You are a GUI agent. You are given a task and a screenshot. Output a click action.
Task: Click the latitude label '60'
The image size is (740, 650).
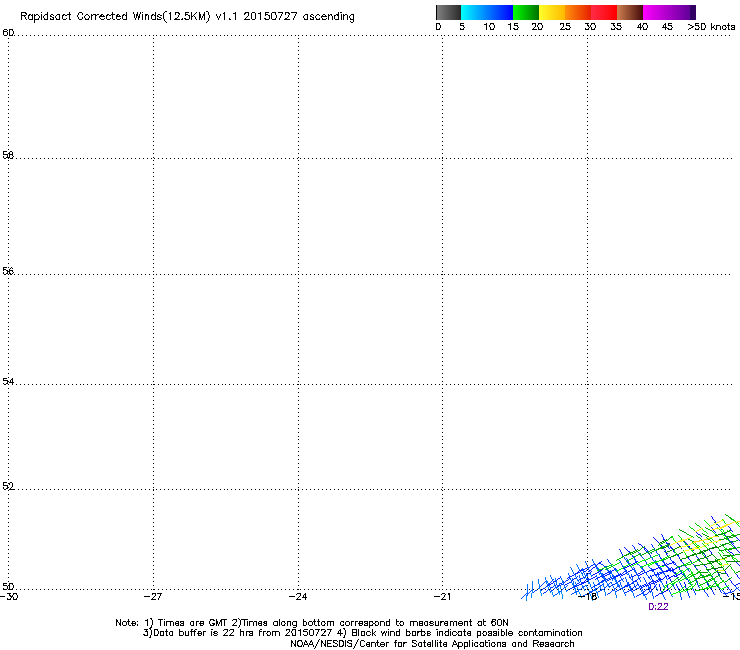8,33
